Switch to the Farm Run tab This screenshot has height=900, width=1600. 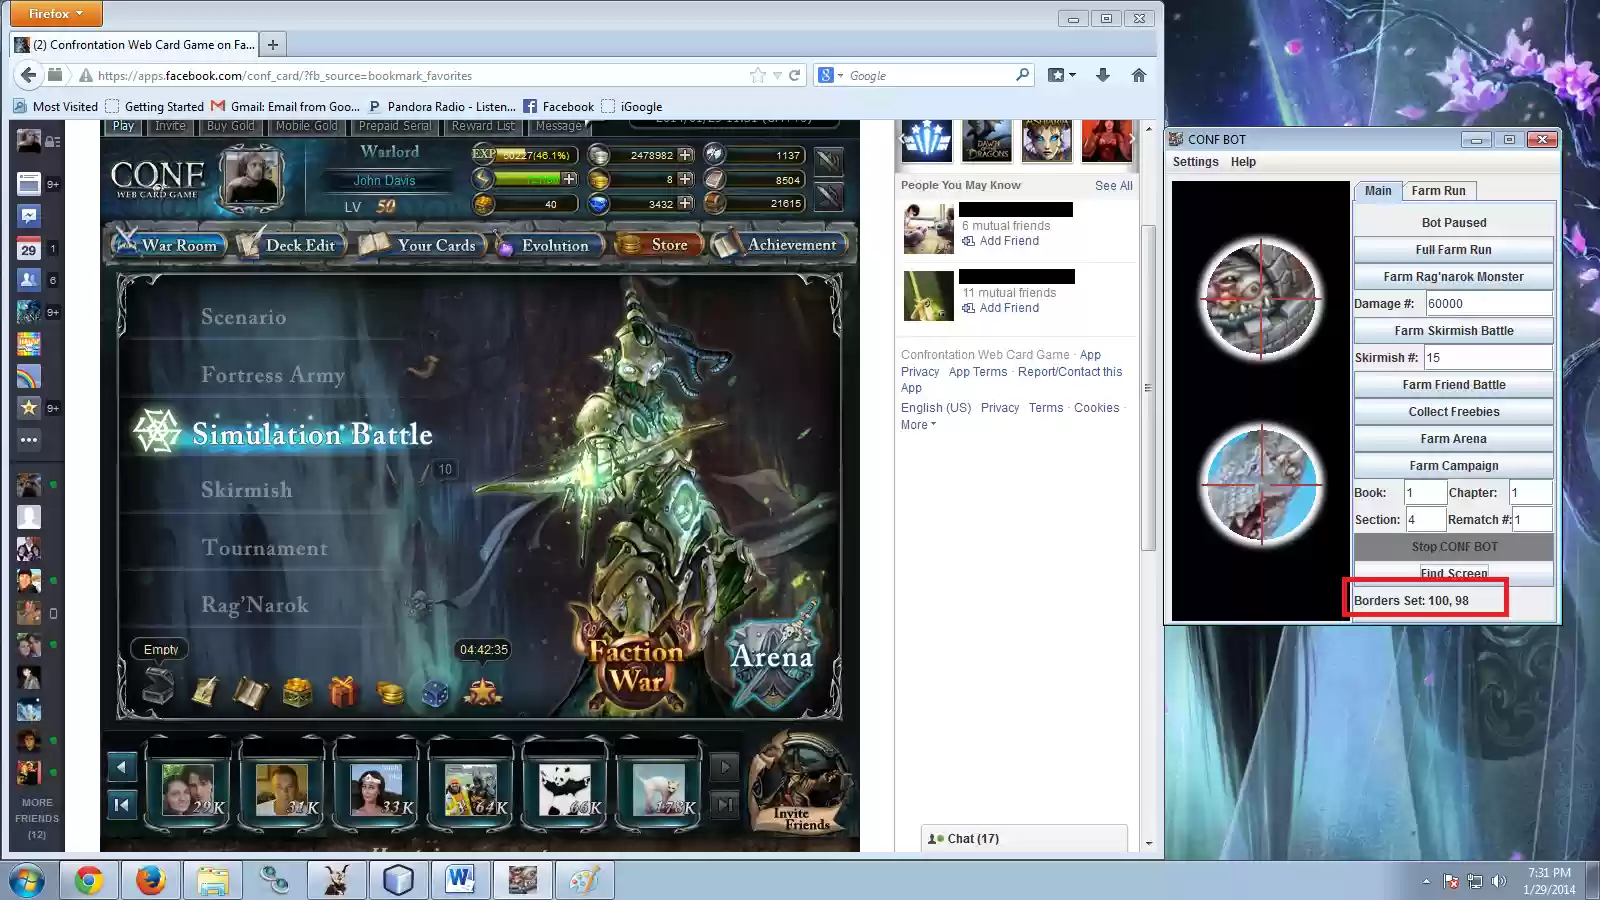(x=1438, y=191)
